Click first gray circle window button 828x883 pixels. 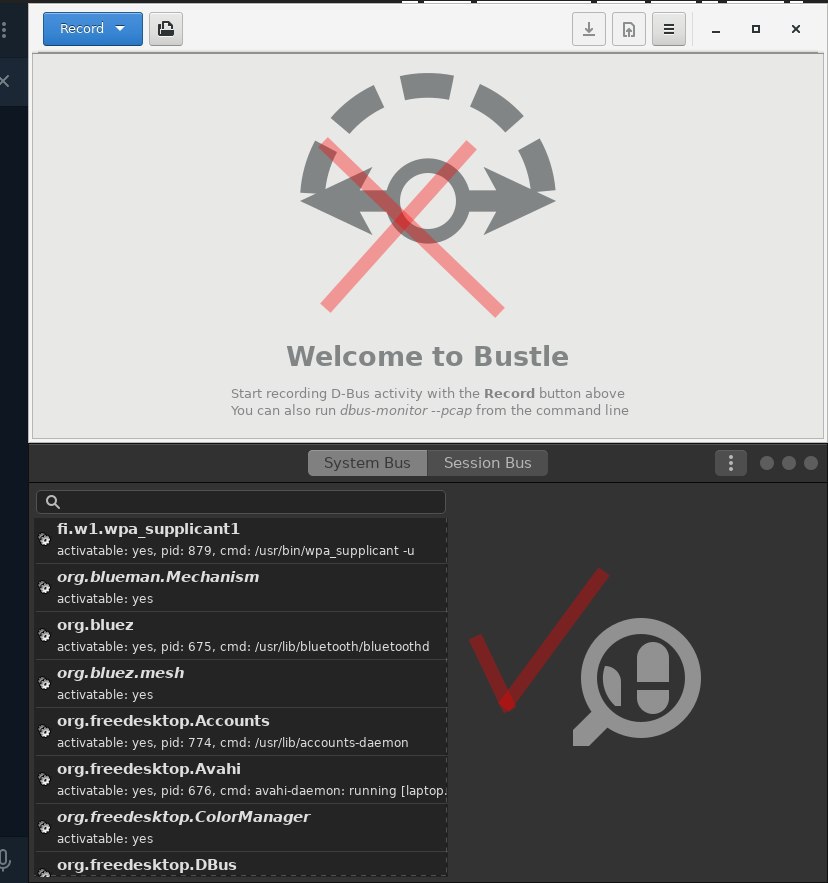767,463
